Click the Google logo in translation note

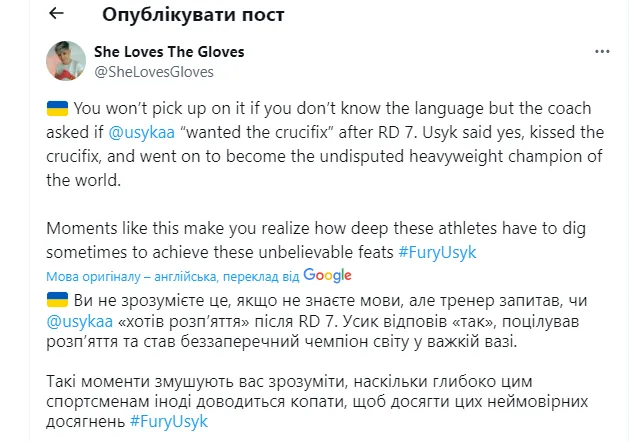326,274
